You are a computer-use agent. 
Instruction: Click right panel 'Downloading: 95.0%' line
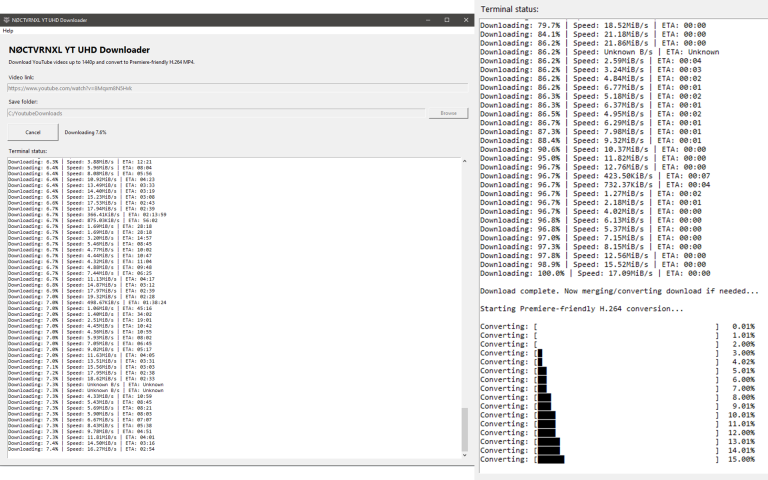coord(593,158)
